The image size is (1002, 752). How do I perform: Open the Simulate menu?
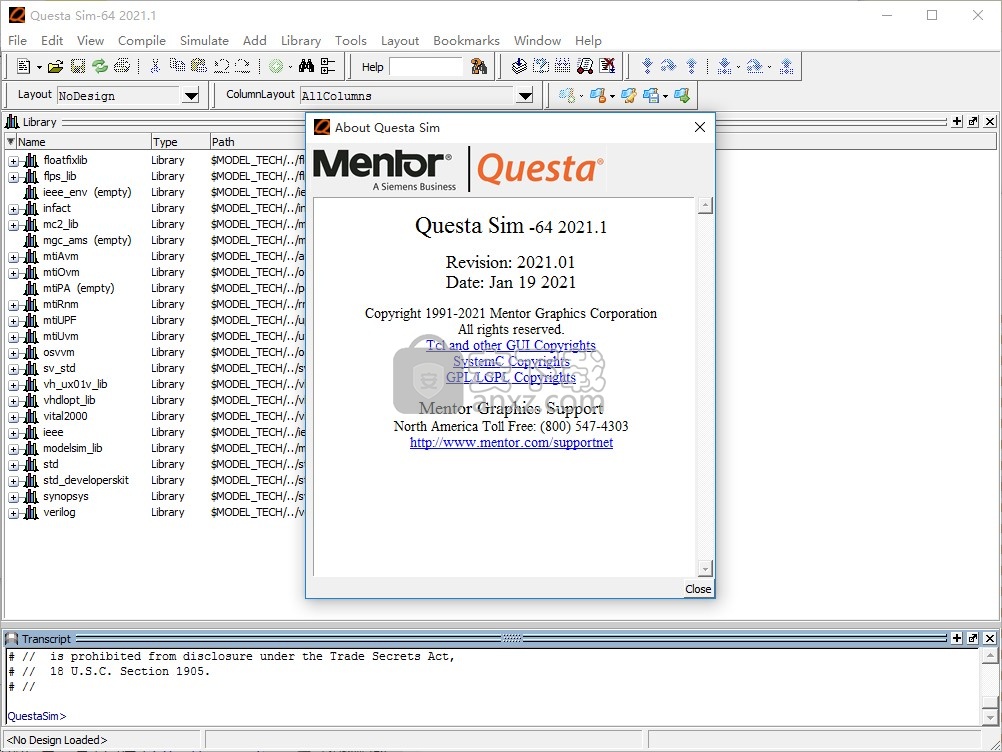coord(204,40)
